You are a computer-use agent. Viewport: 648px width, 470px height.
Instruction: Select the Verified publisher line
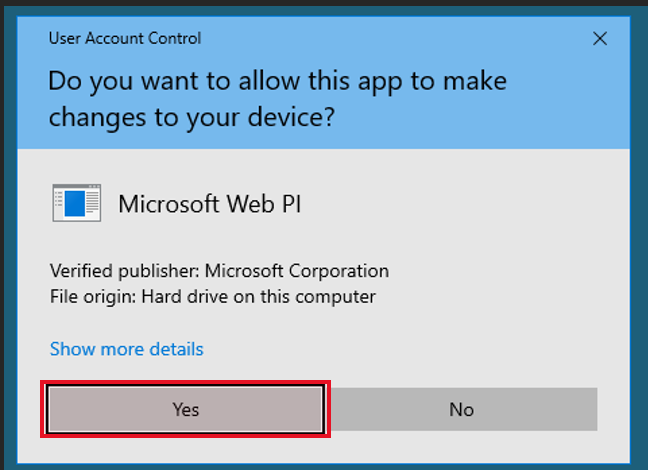(219, 271)
